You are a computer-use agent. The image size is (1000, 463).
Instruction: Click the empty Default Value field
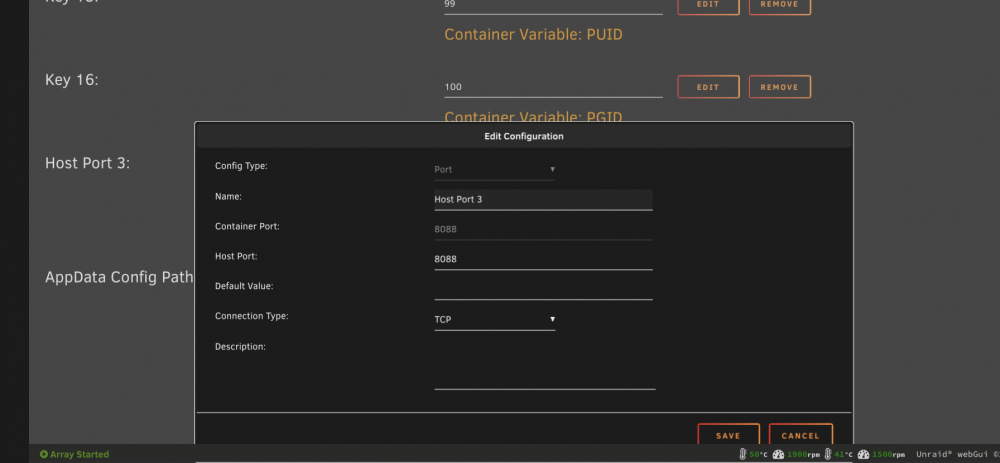(543, 290)
